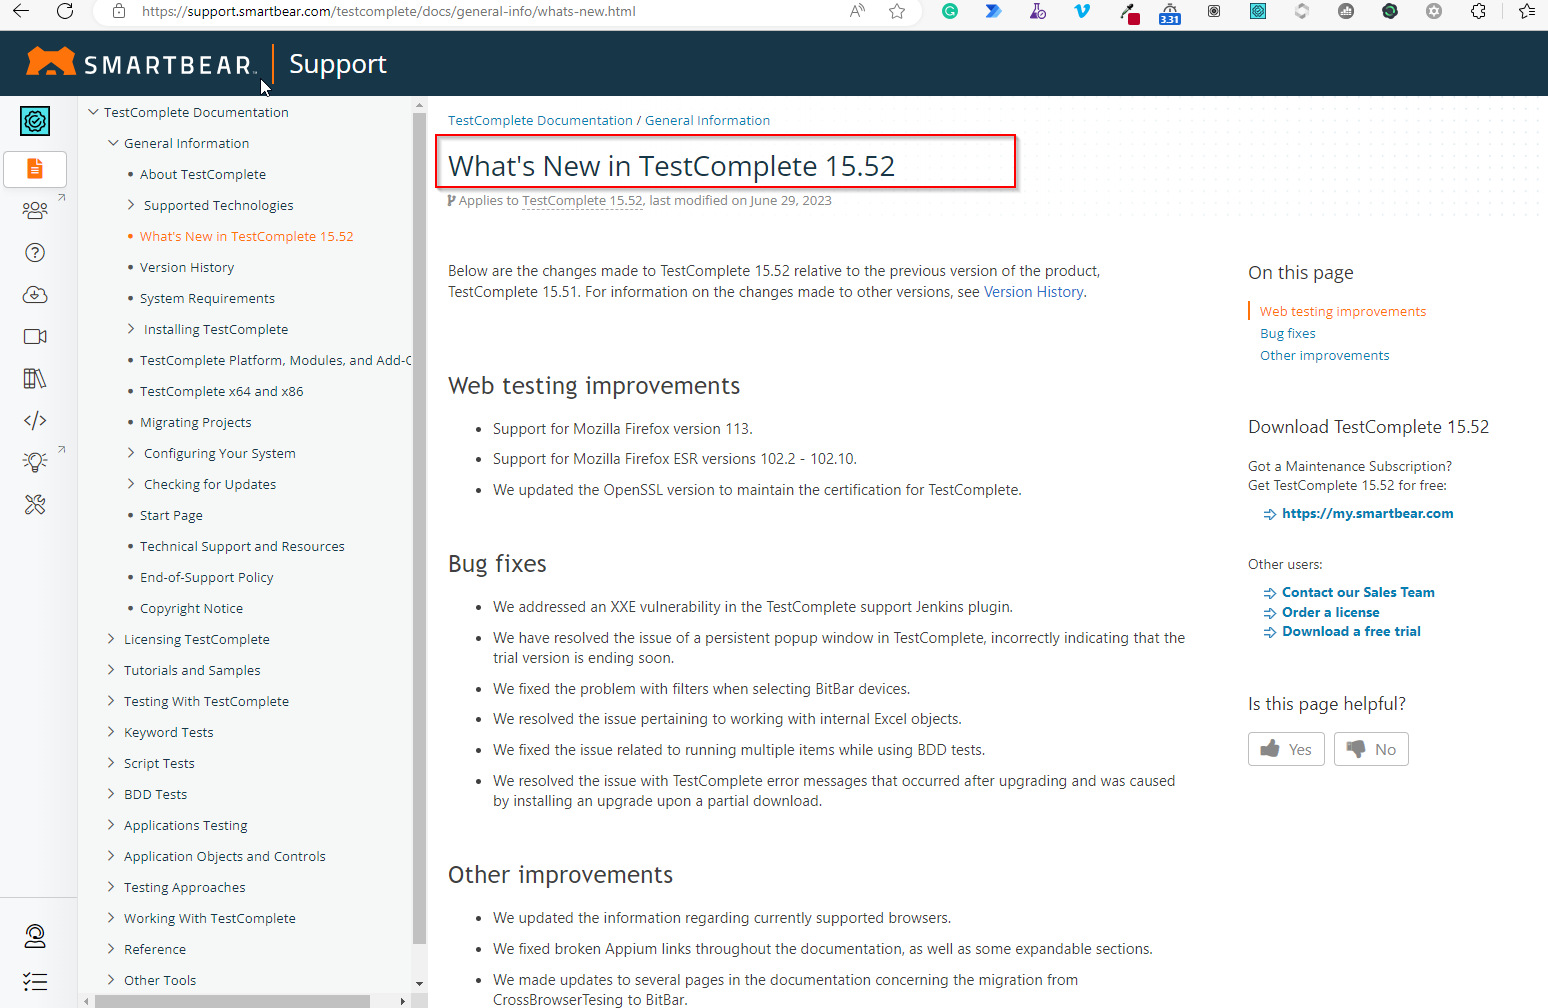Click the checklist icon at sidebar bottom

pos(35,982)
